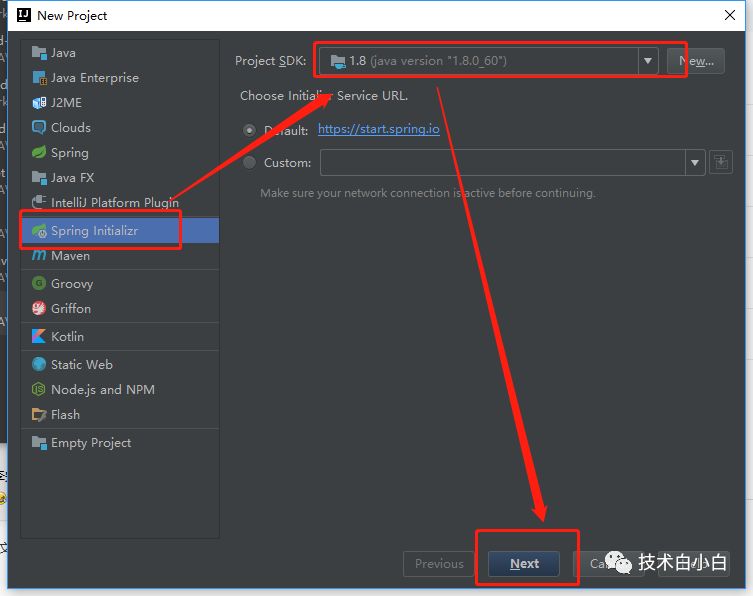
Task: Click the Spring Initializr leaf icon
Action: (x=39, y=231)
